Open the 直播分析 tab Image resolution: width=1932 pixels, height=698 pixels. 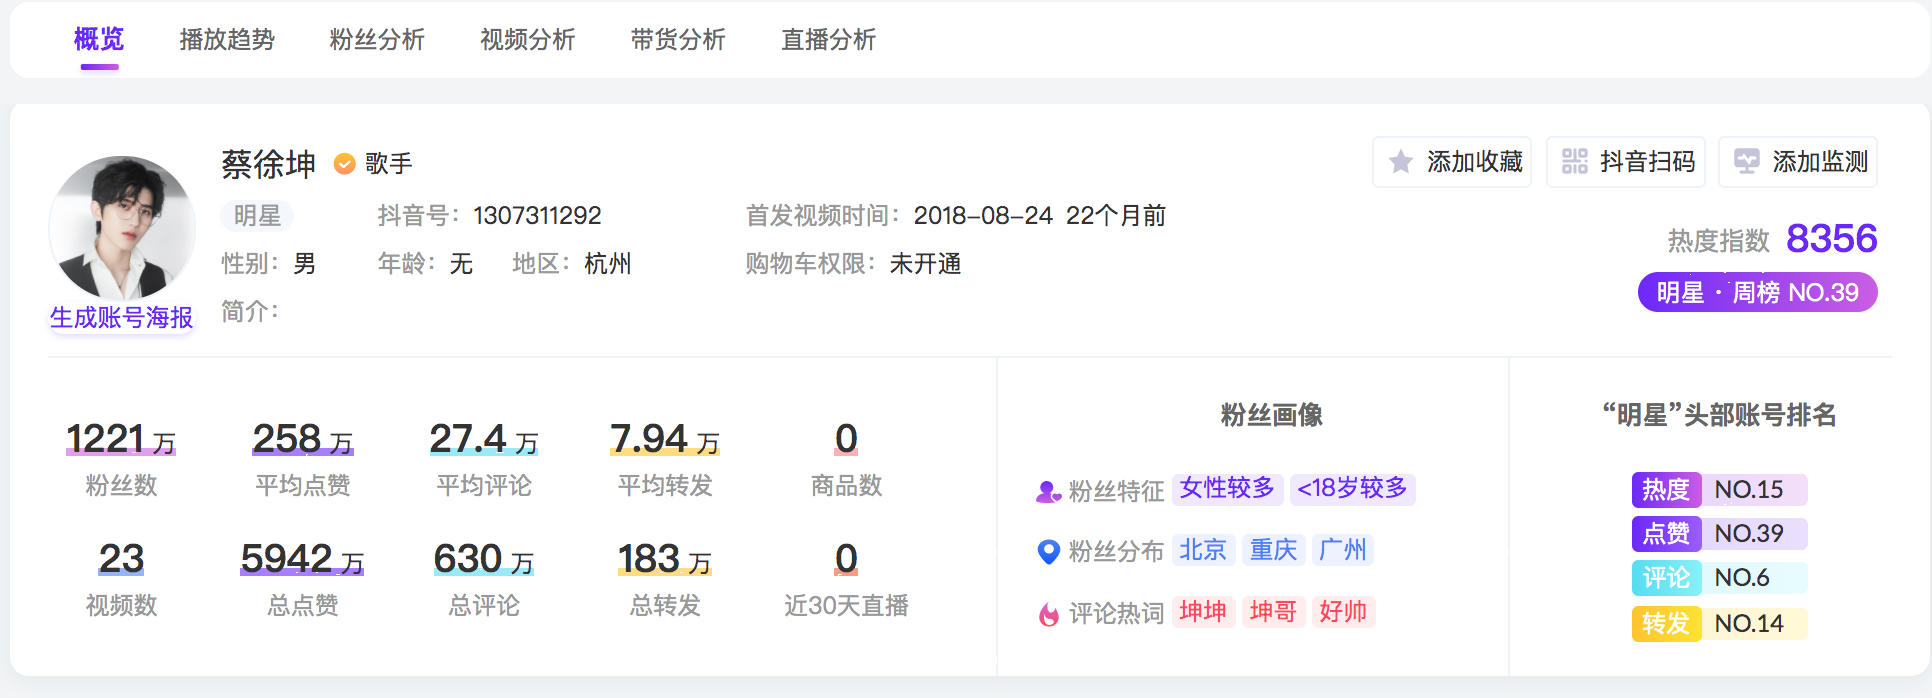pos(829,40)
